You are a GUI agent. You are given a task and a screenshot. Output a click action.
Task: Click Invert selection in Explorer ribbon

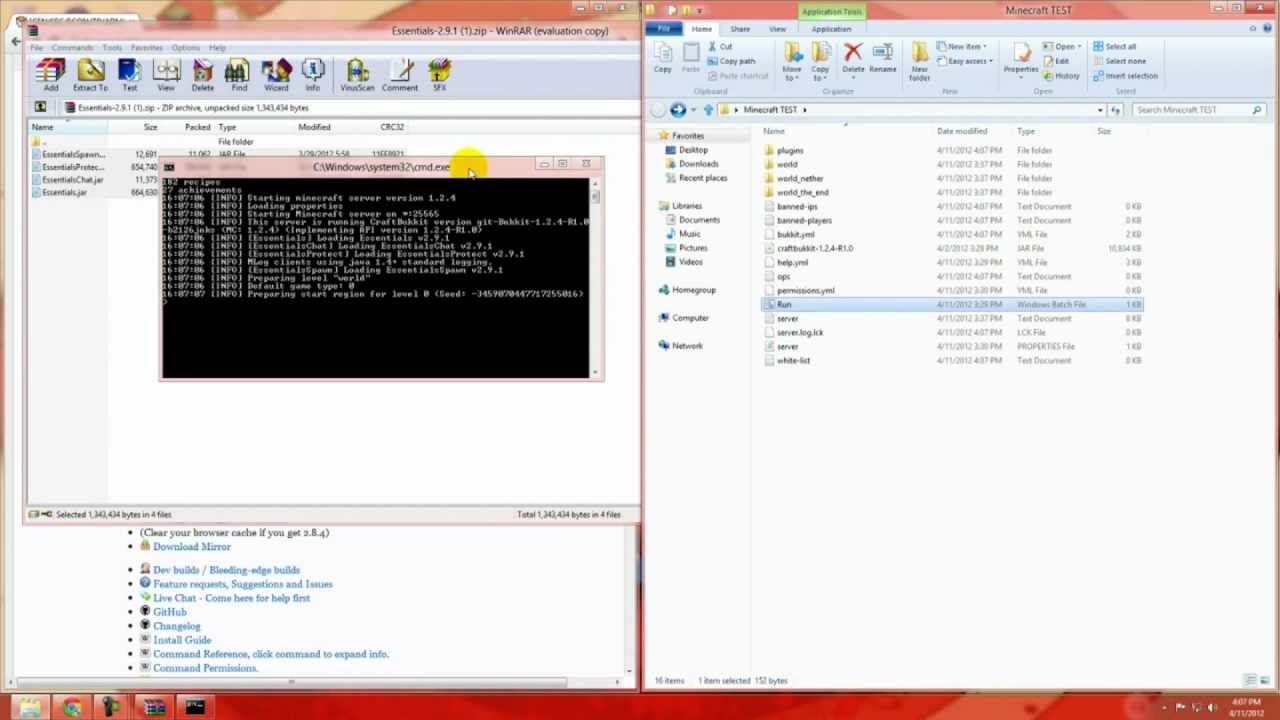[1125, 76]
